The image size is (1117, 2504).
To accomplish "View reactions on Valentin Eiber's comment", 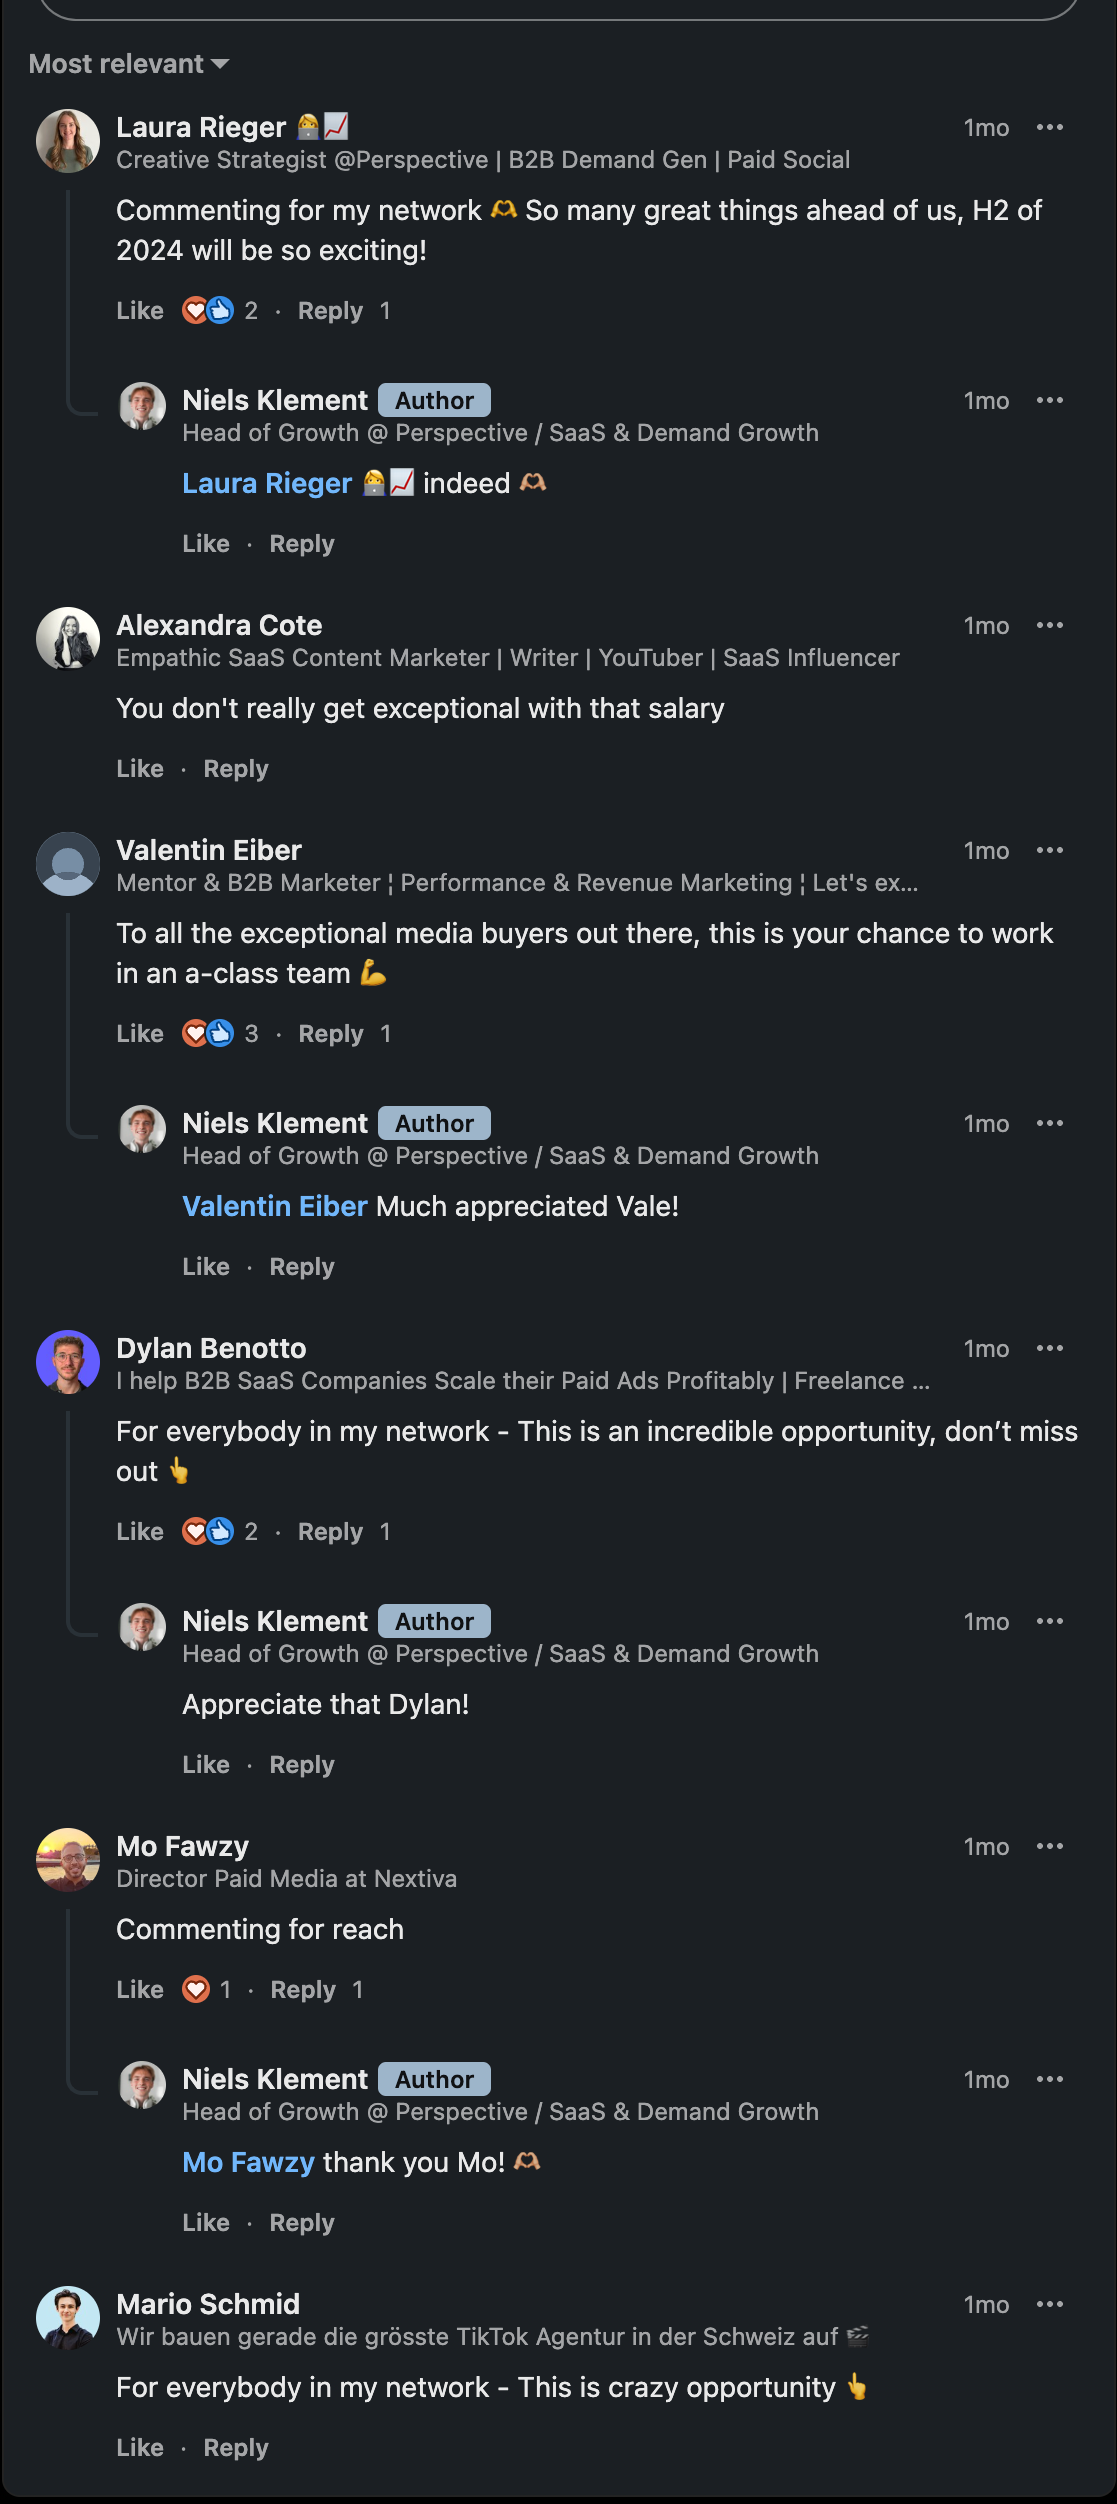I will [219, 1034].
